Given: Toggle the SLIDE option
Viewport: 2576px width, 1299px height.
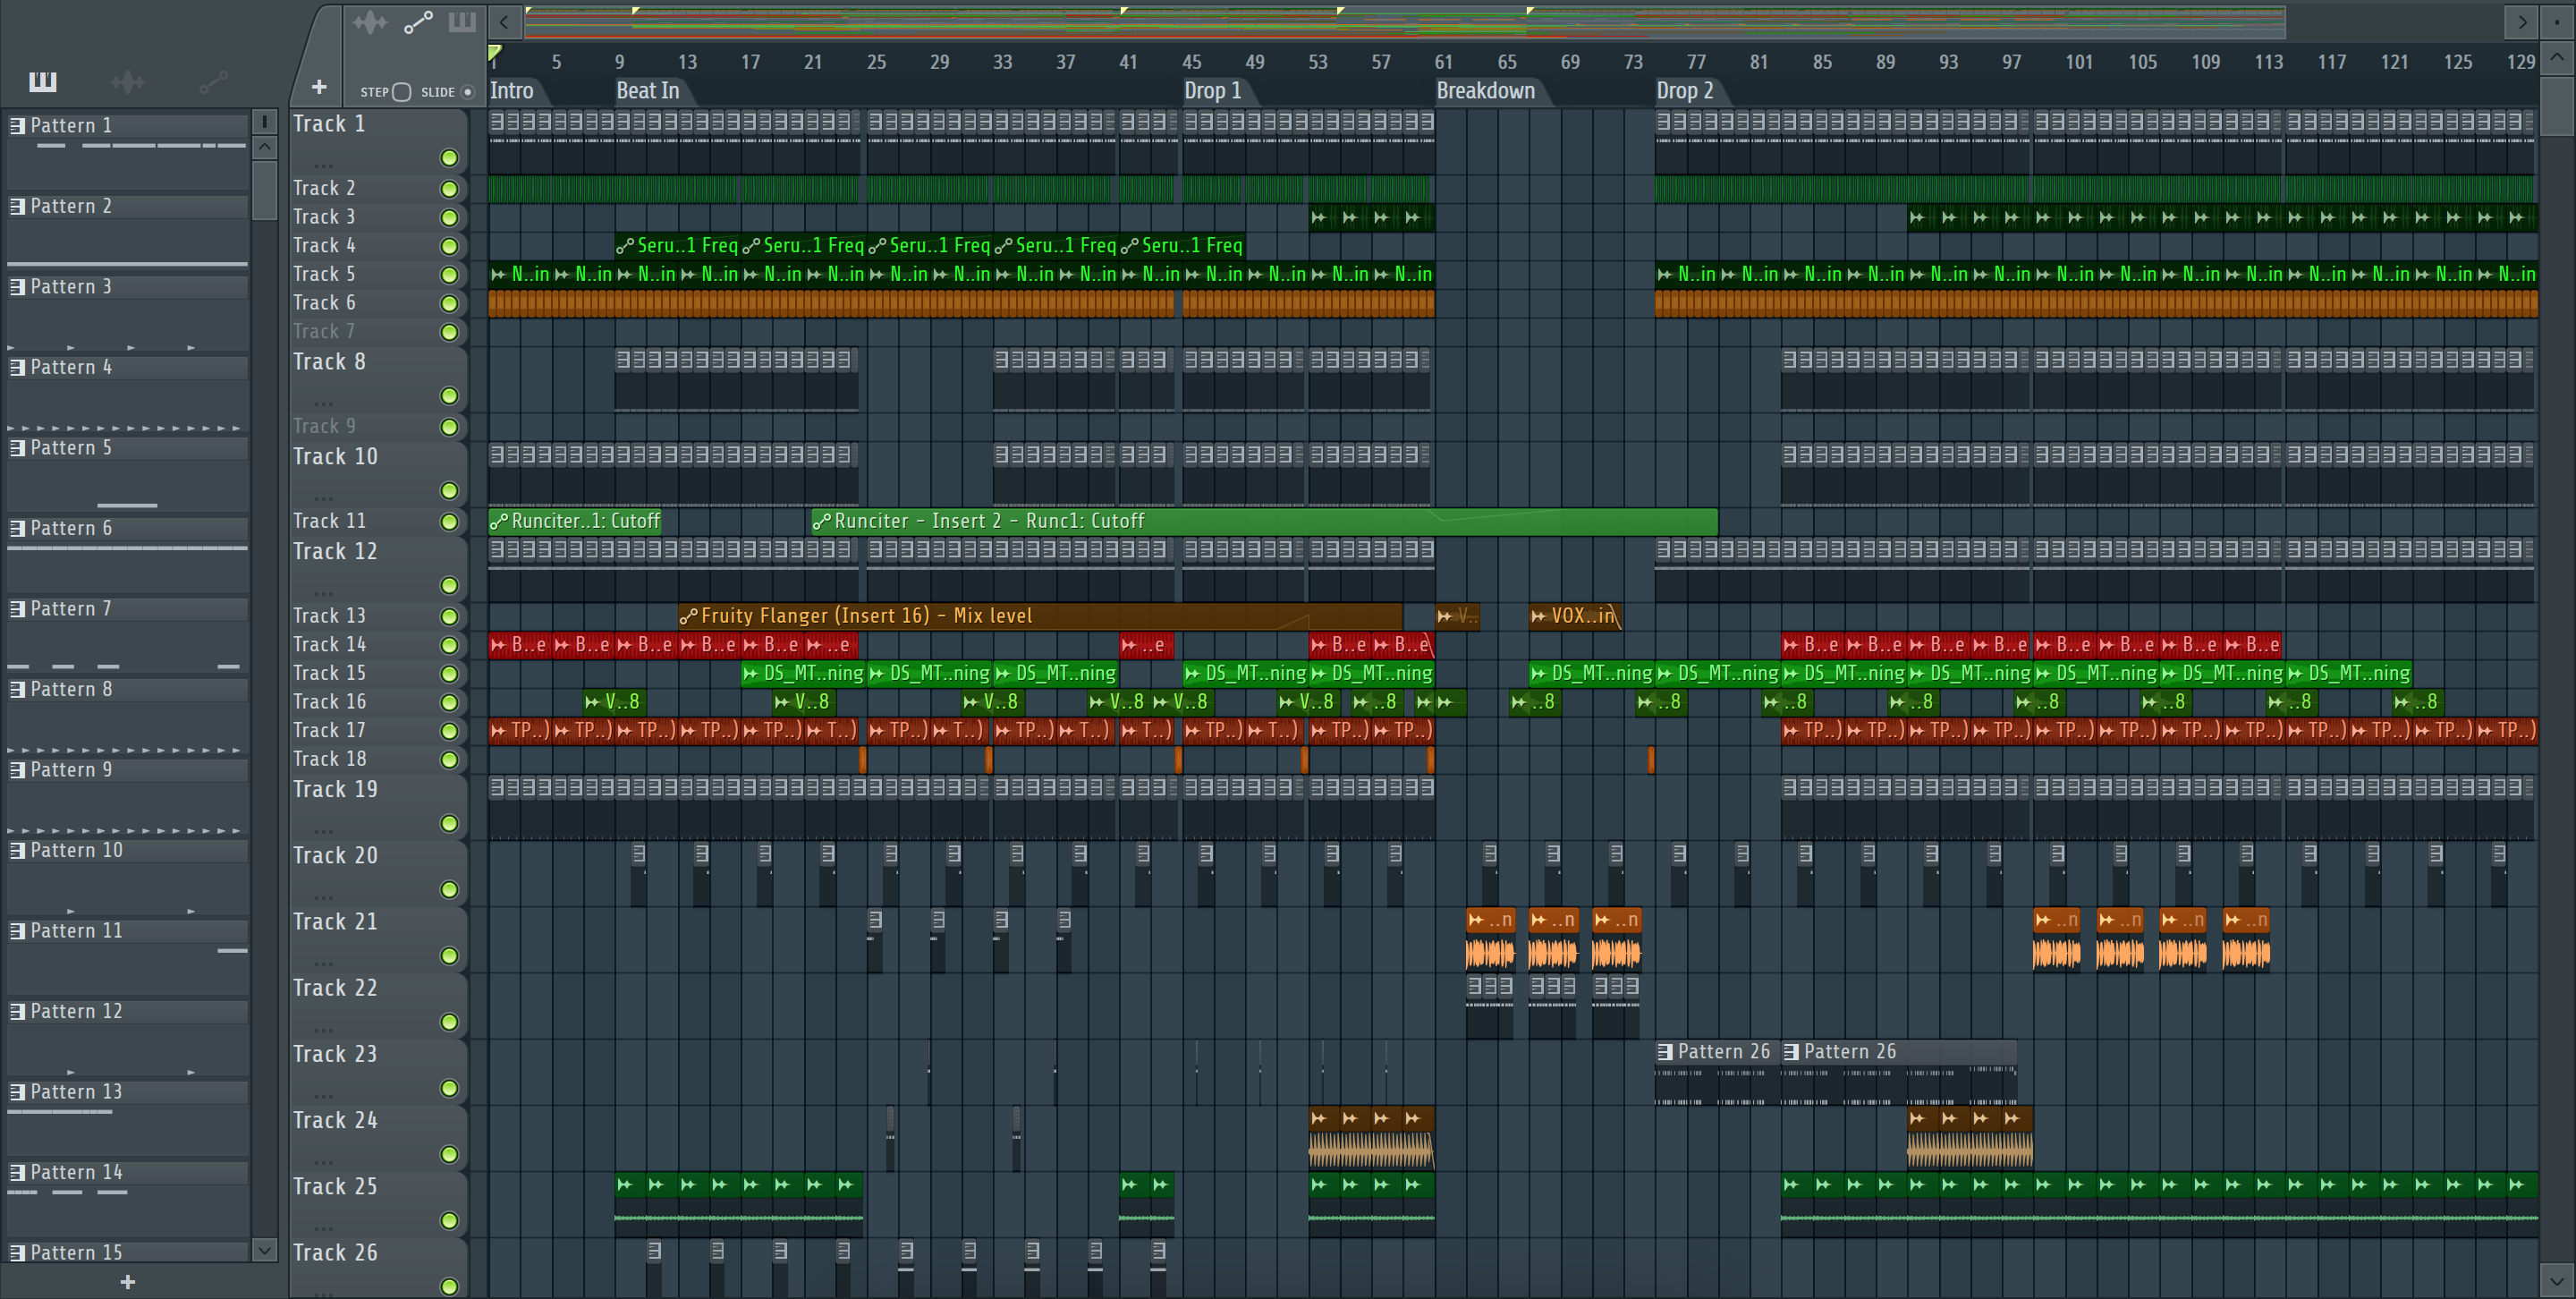Looking at the screenshot, I should 467,92.
